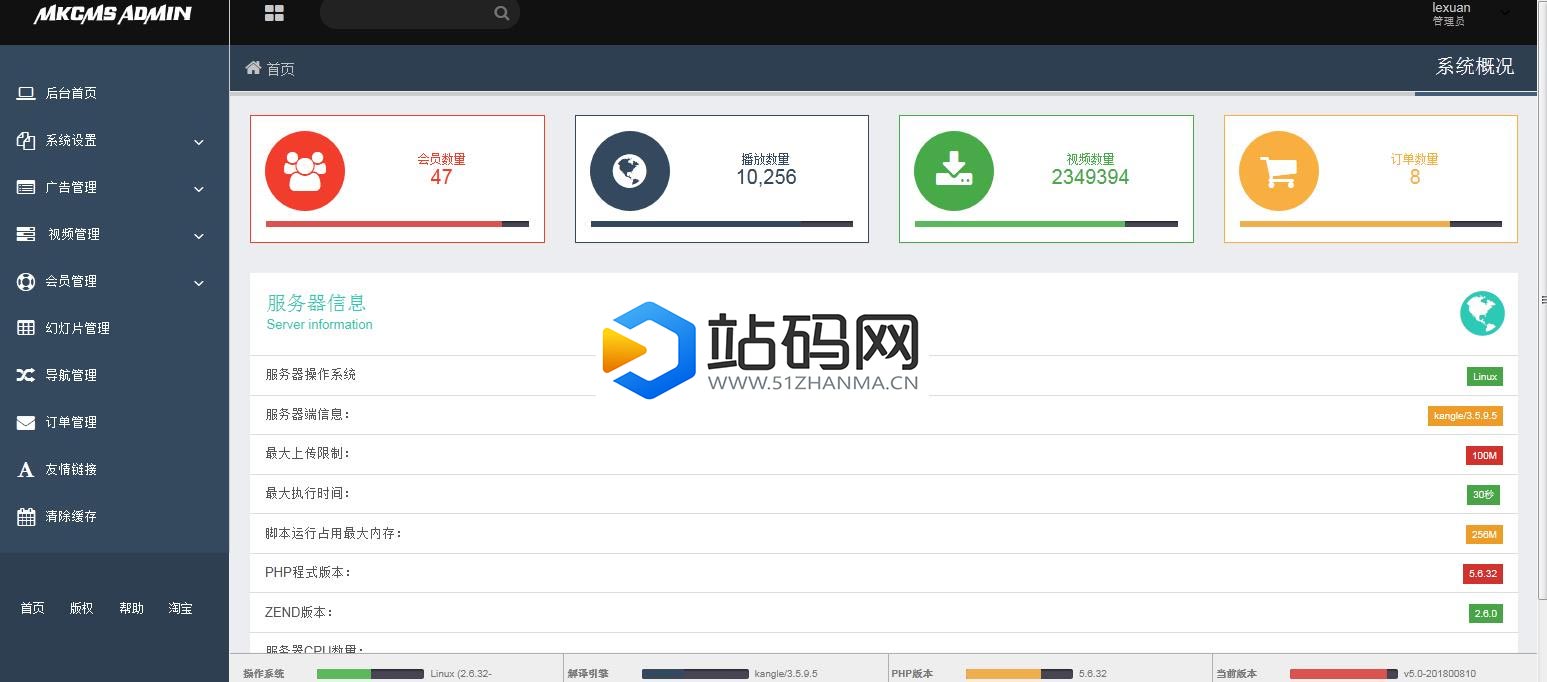Click the PHP版本 orange footer bar
1547x682 pixels.
pos(1019,674)
